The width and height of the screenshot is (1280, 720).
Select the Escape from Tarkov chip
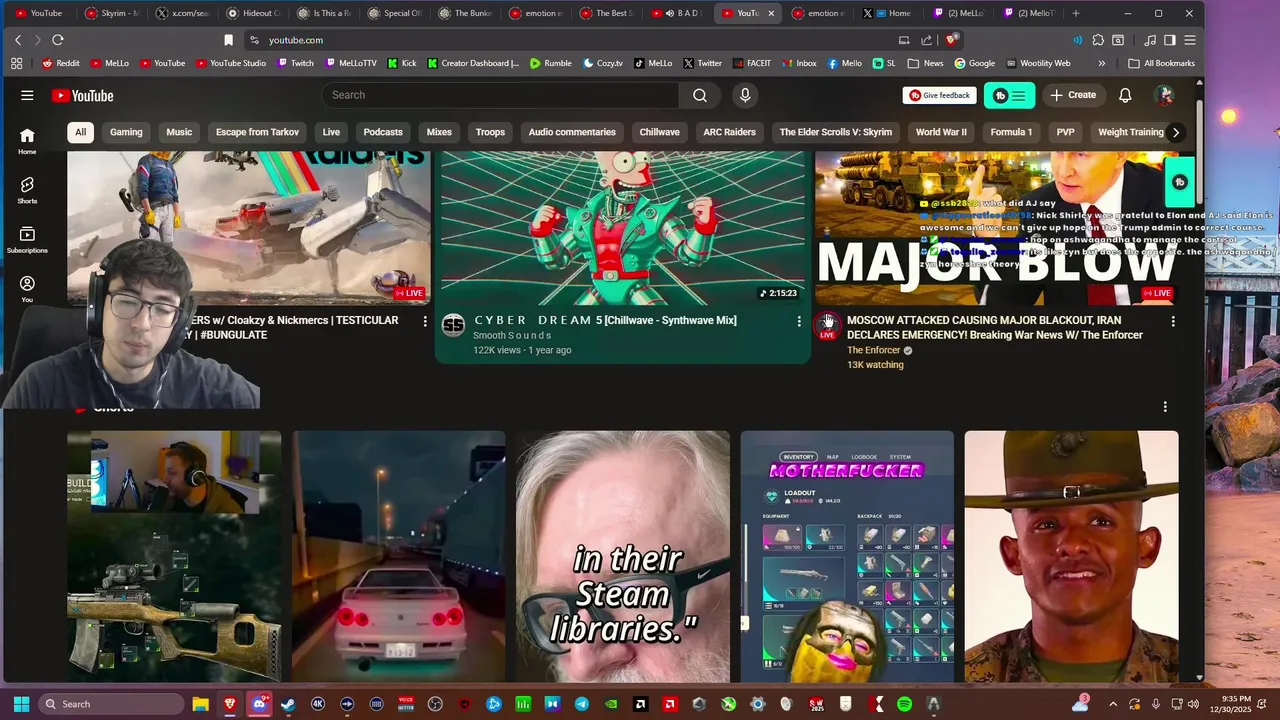[x=257, y=132]
